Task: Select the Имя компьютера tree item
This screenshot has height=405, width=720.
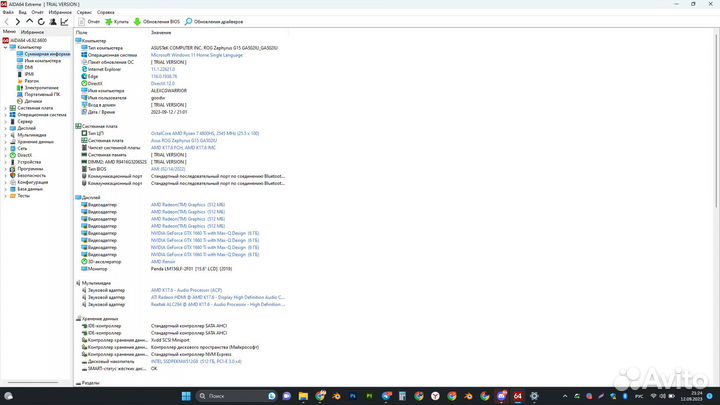Action: pyautogui.click(x=42, y=61)
